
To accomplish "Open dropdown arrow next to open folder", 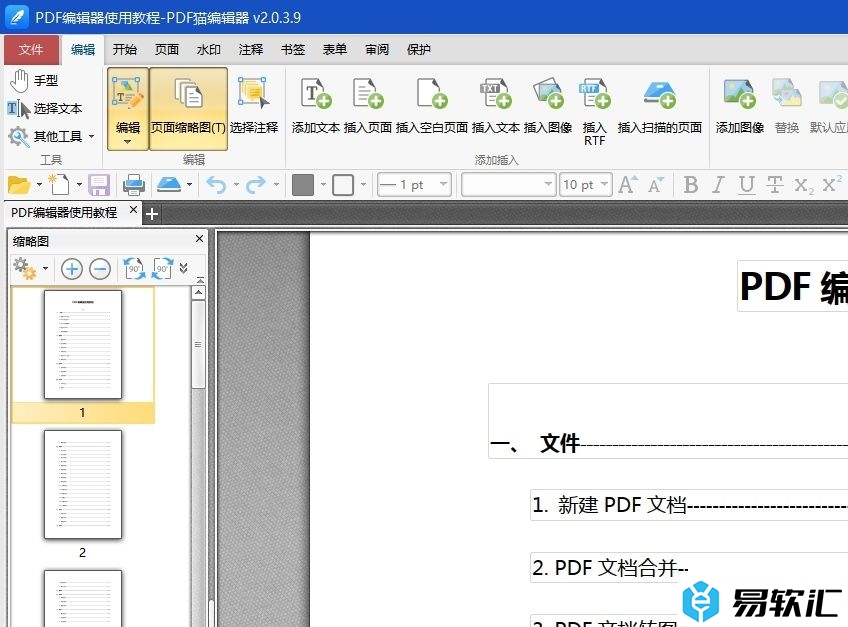I will (x=39, y=185).
